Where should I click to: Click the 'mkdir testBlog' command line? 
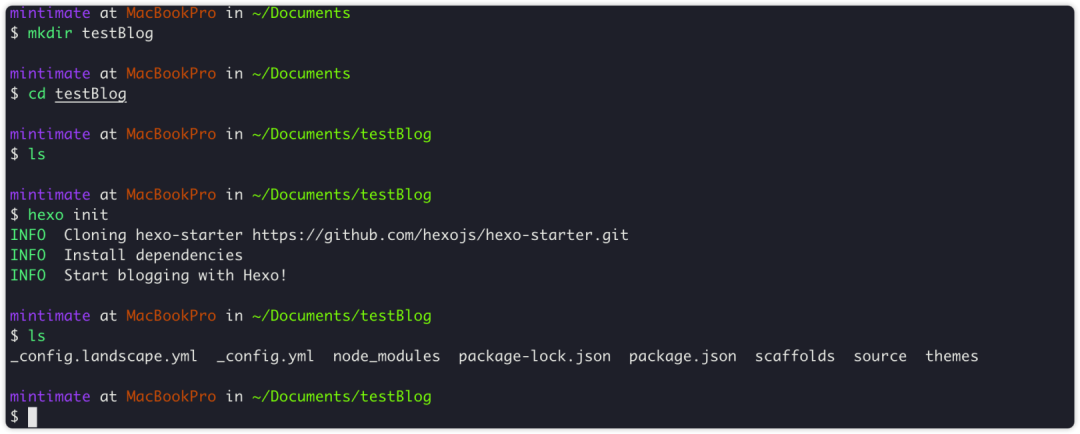(77, 33)
